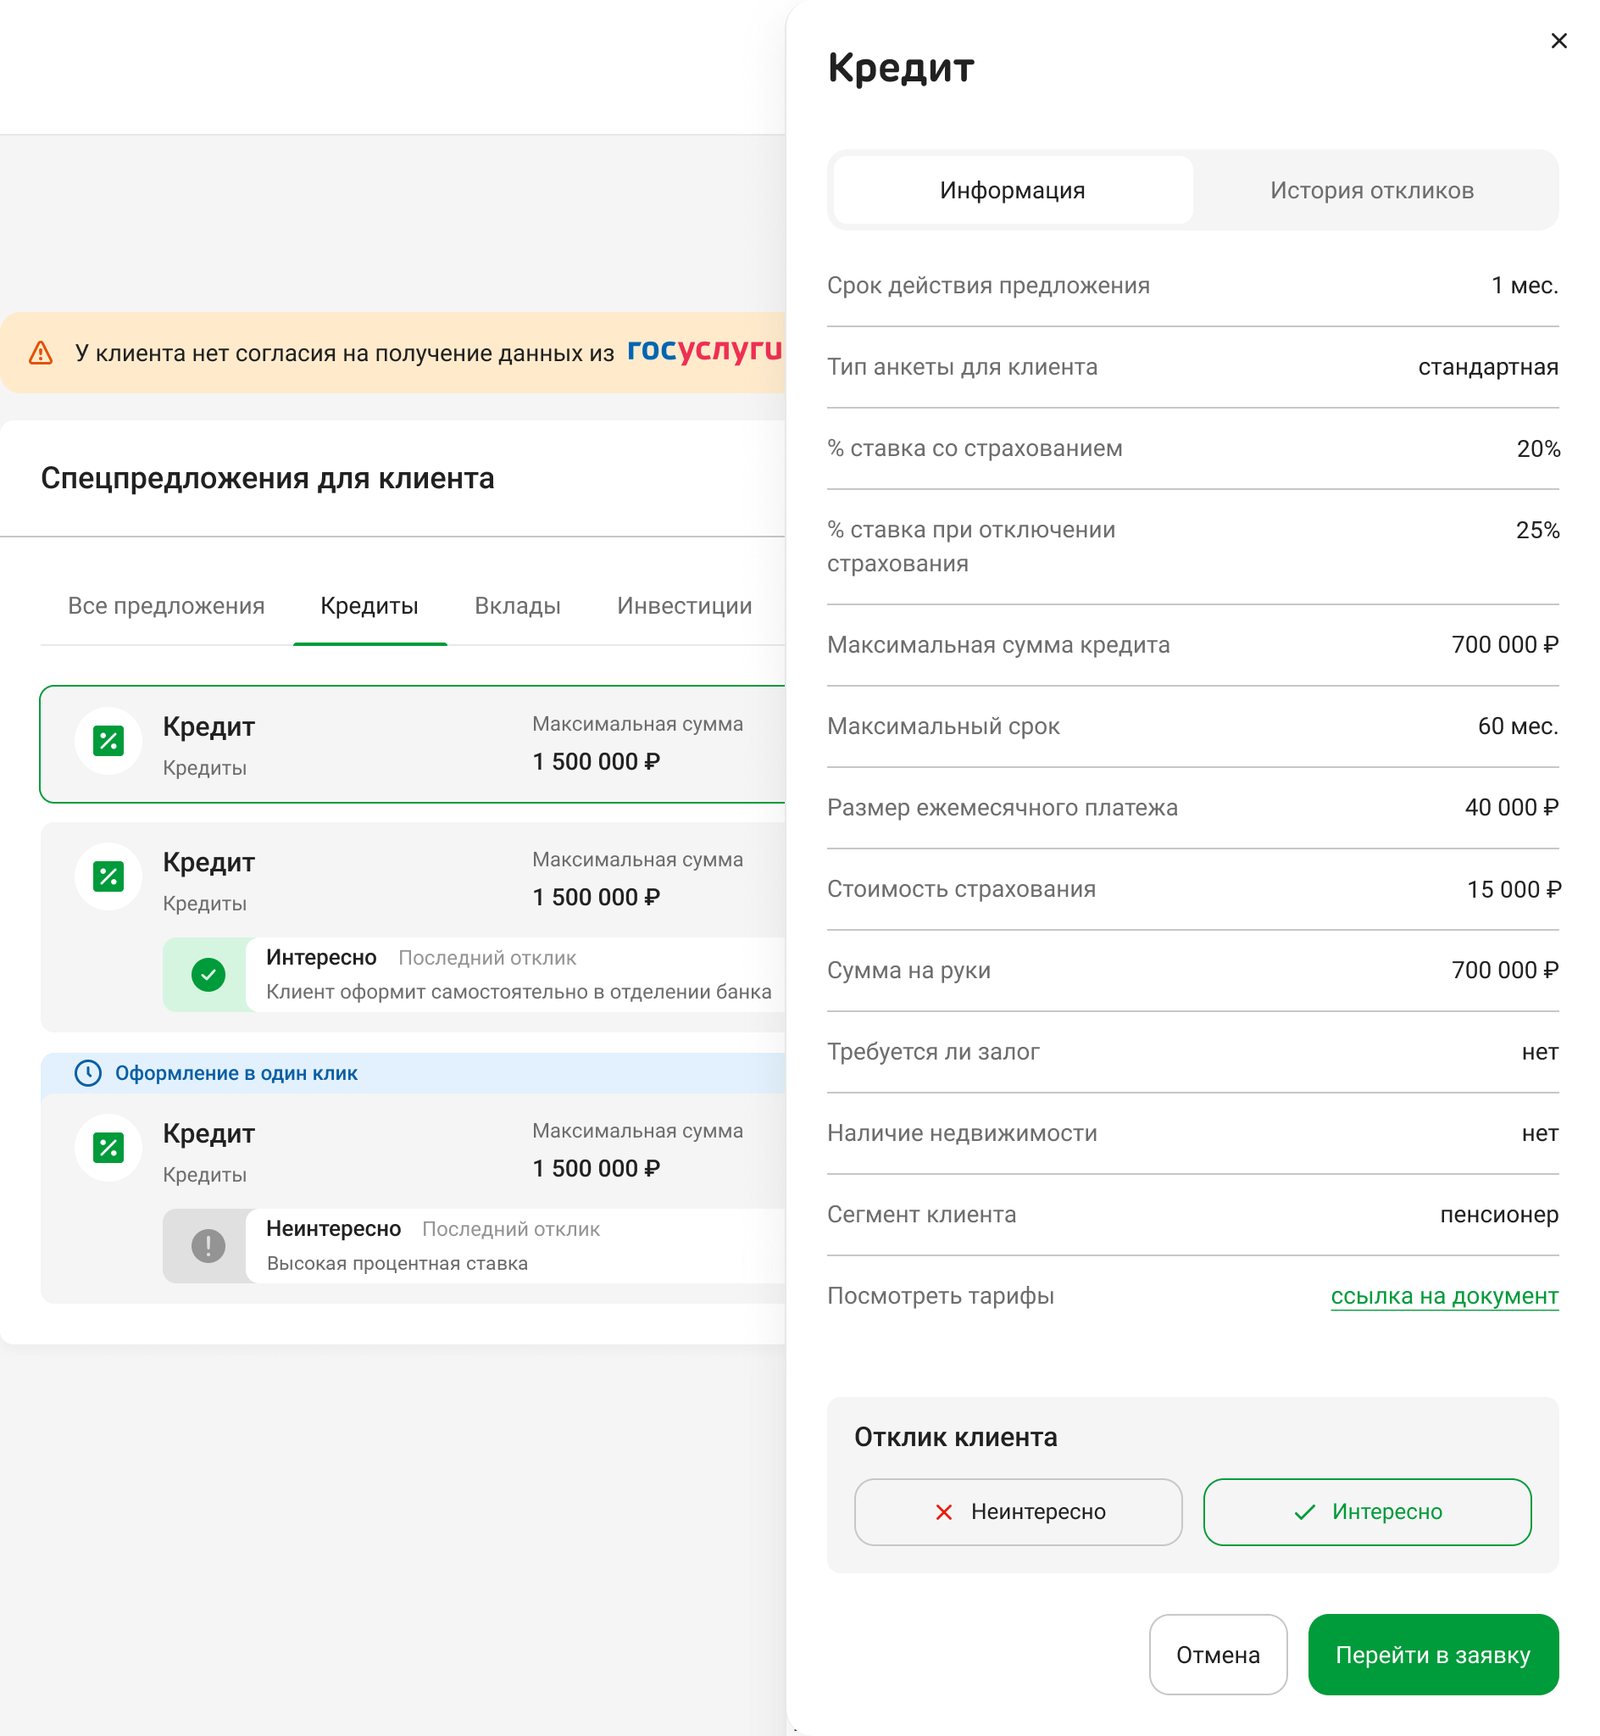Viewport: 1600px width, 1736px height.
Task: Show the Все предложения tab
Action: 166,606
